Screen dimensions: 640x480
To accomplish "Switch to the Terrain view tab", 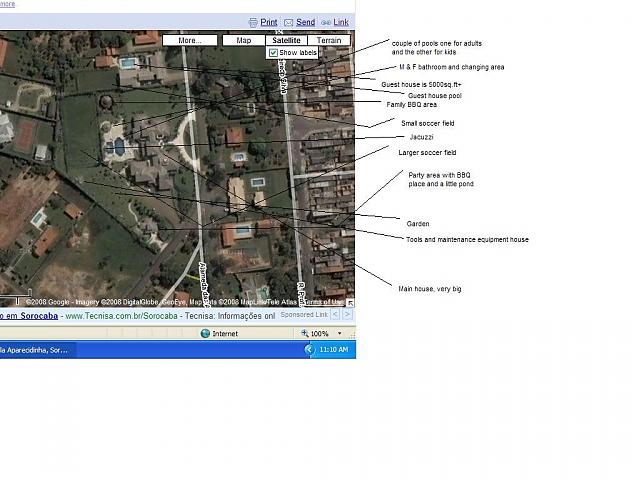I will [329, 41].
